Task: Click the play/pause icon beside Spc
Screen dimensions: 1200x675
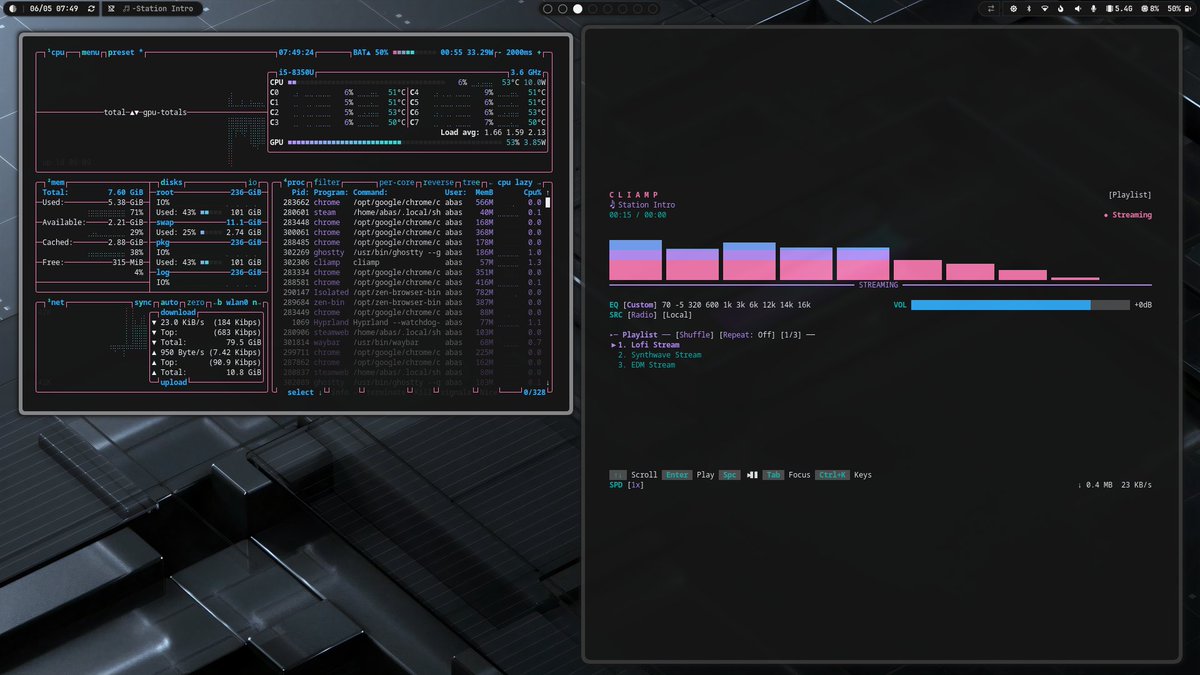Action: [x=753, y=475]
